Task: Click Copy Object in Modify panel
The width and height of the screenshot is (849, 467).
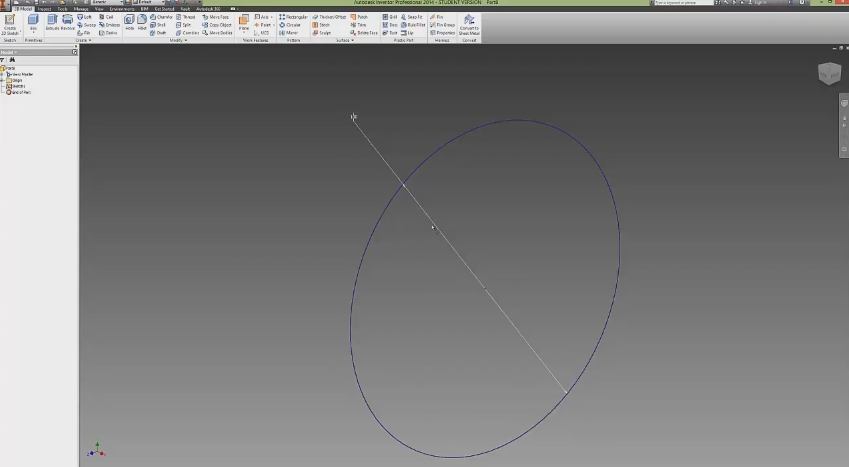Action: pos(217,25)
